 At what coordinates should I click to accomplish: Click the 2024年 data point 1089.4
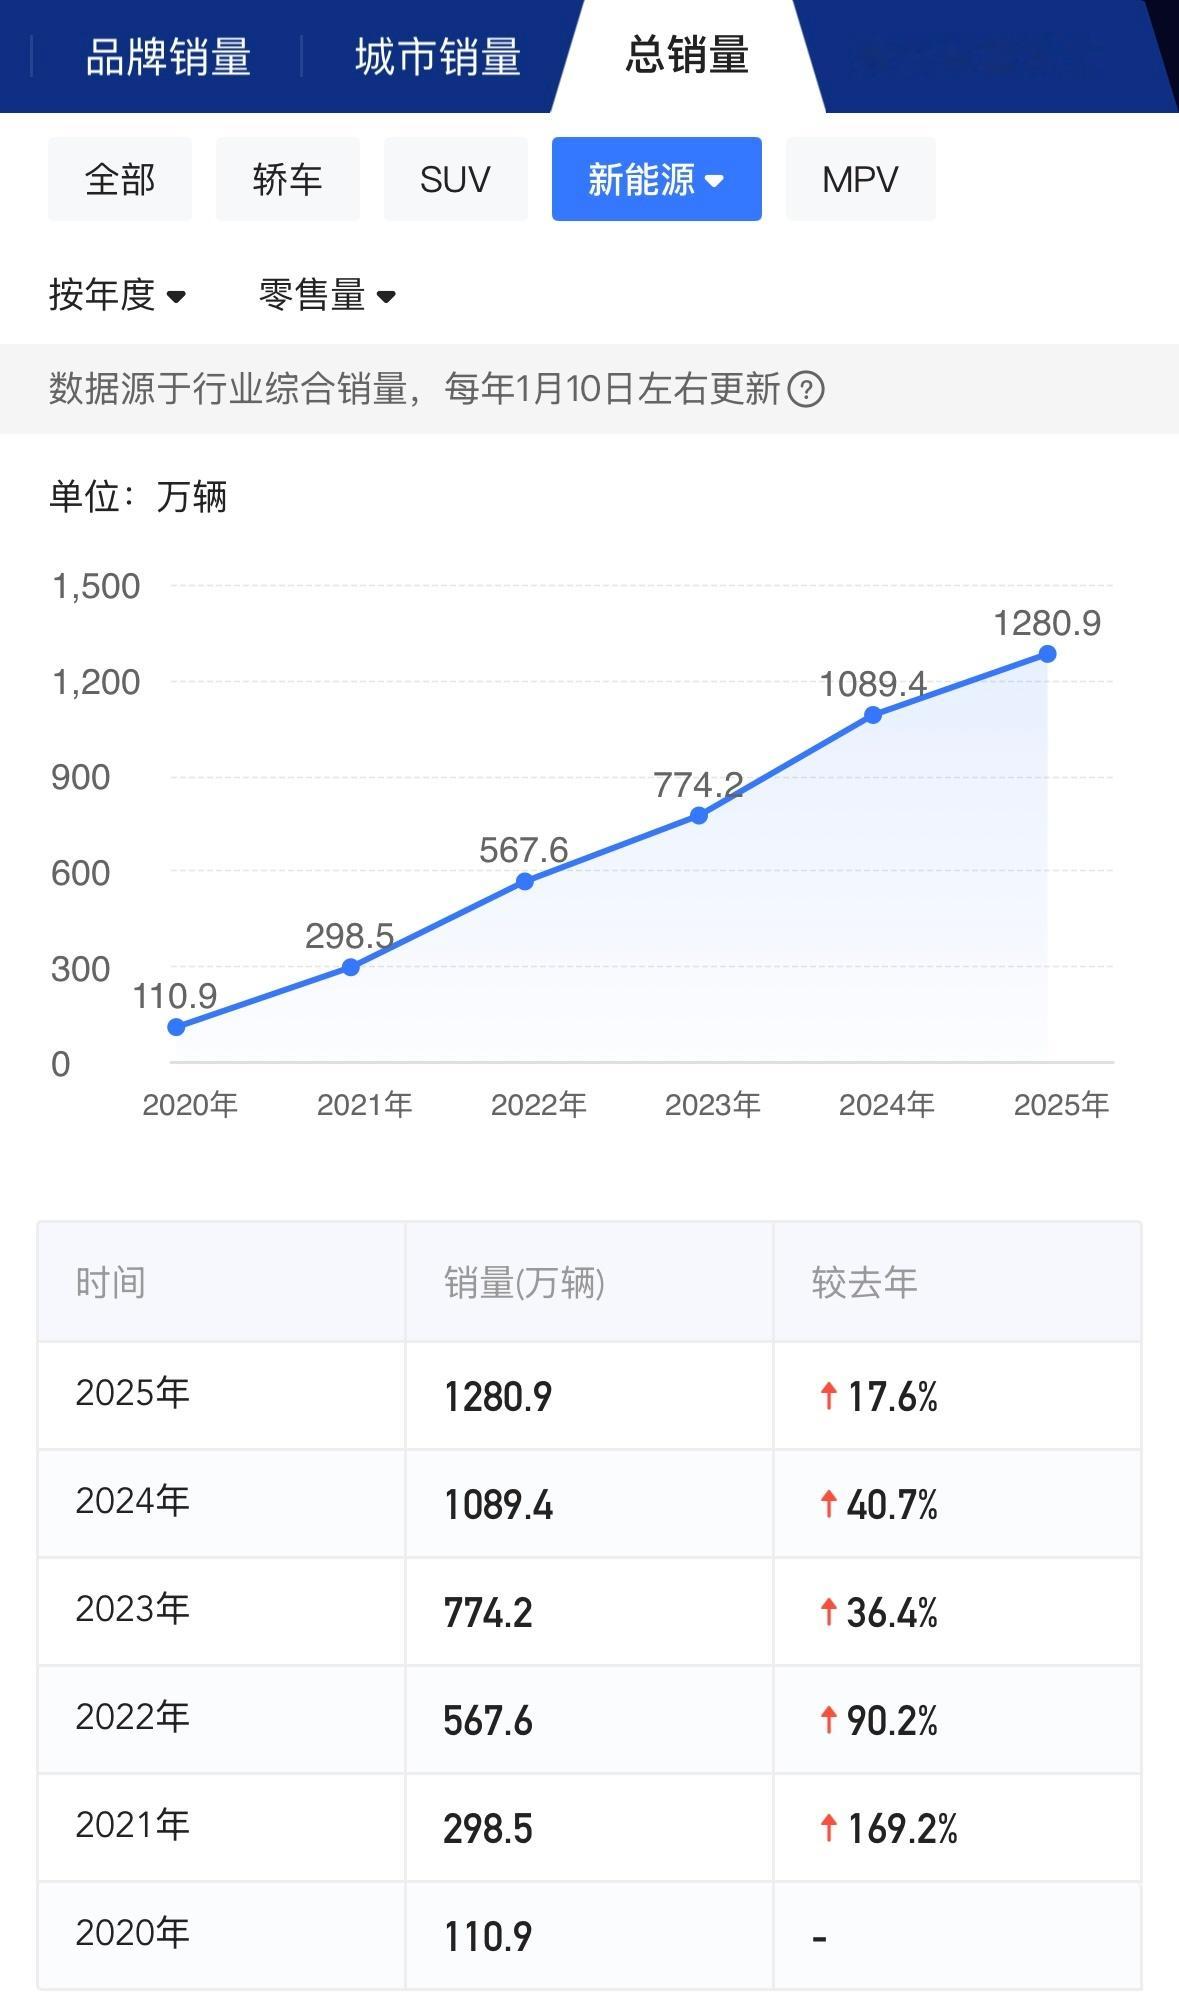pyautogui.click(x=873, y=715)
